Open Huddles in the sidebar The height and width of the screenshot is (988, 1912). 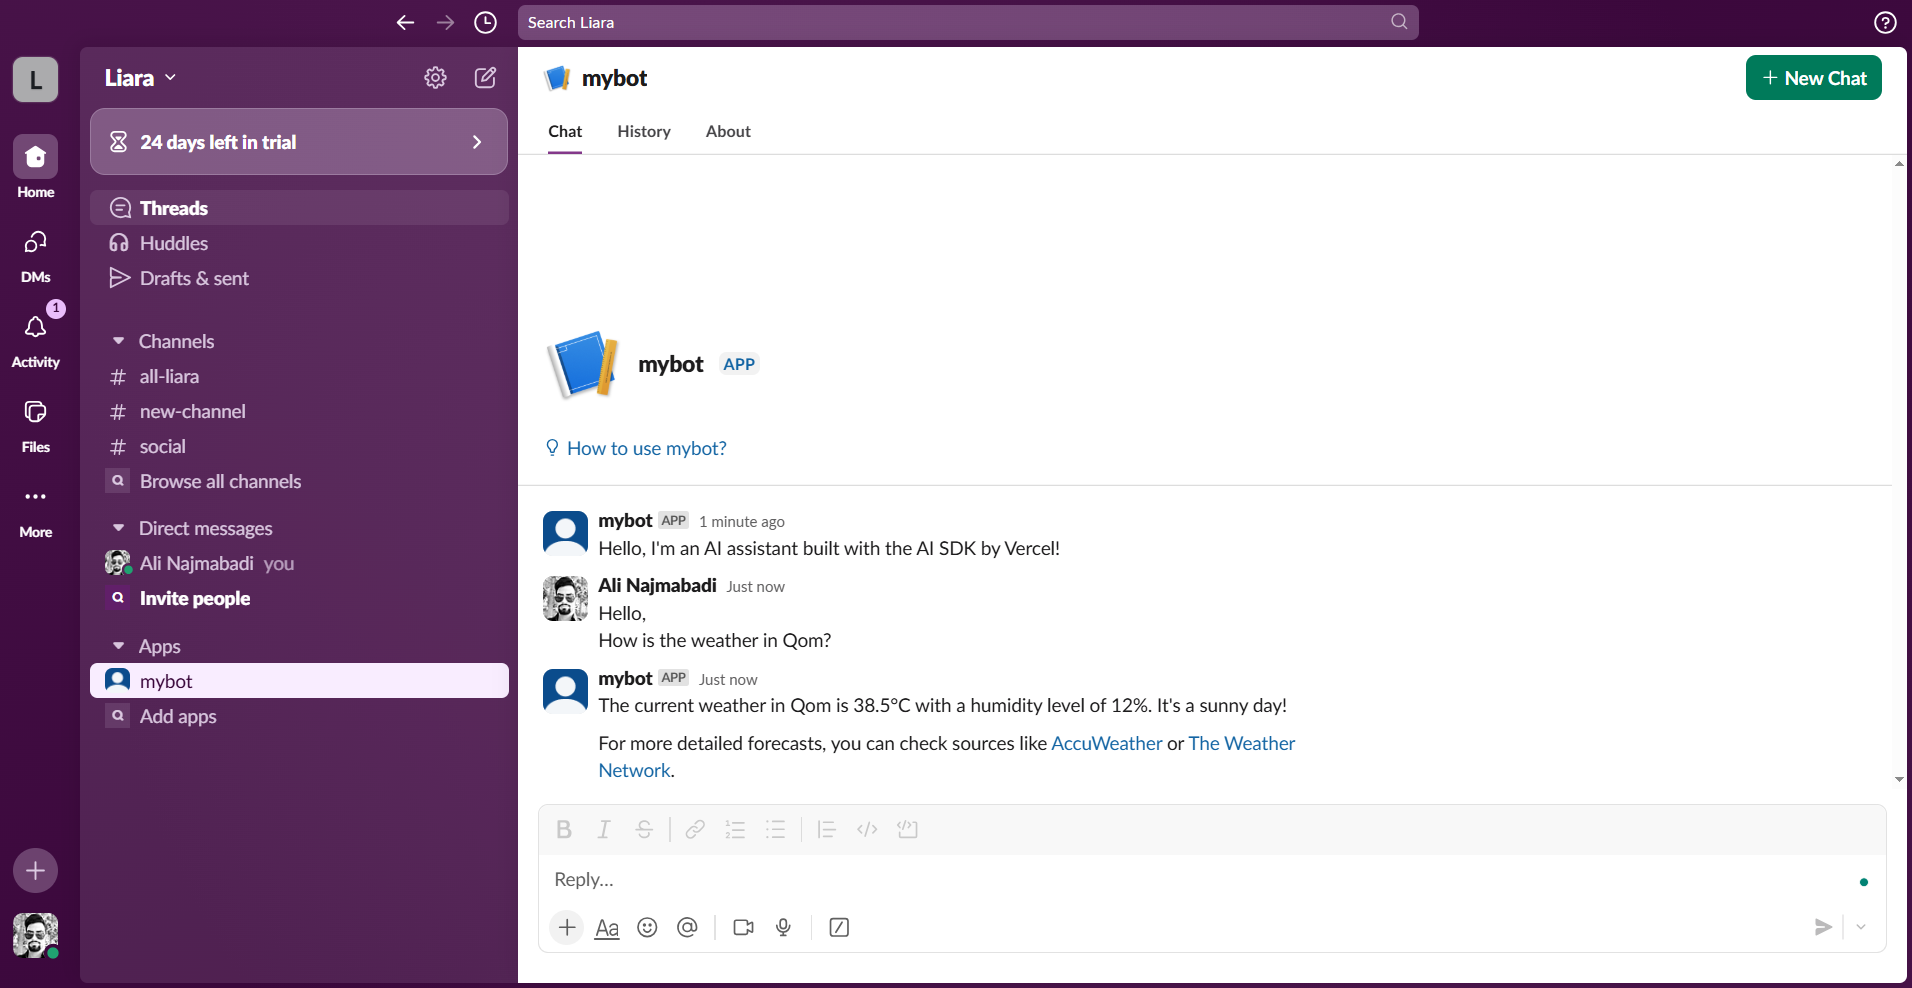coord(299,243)
